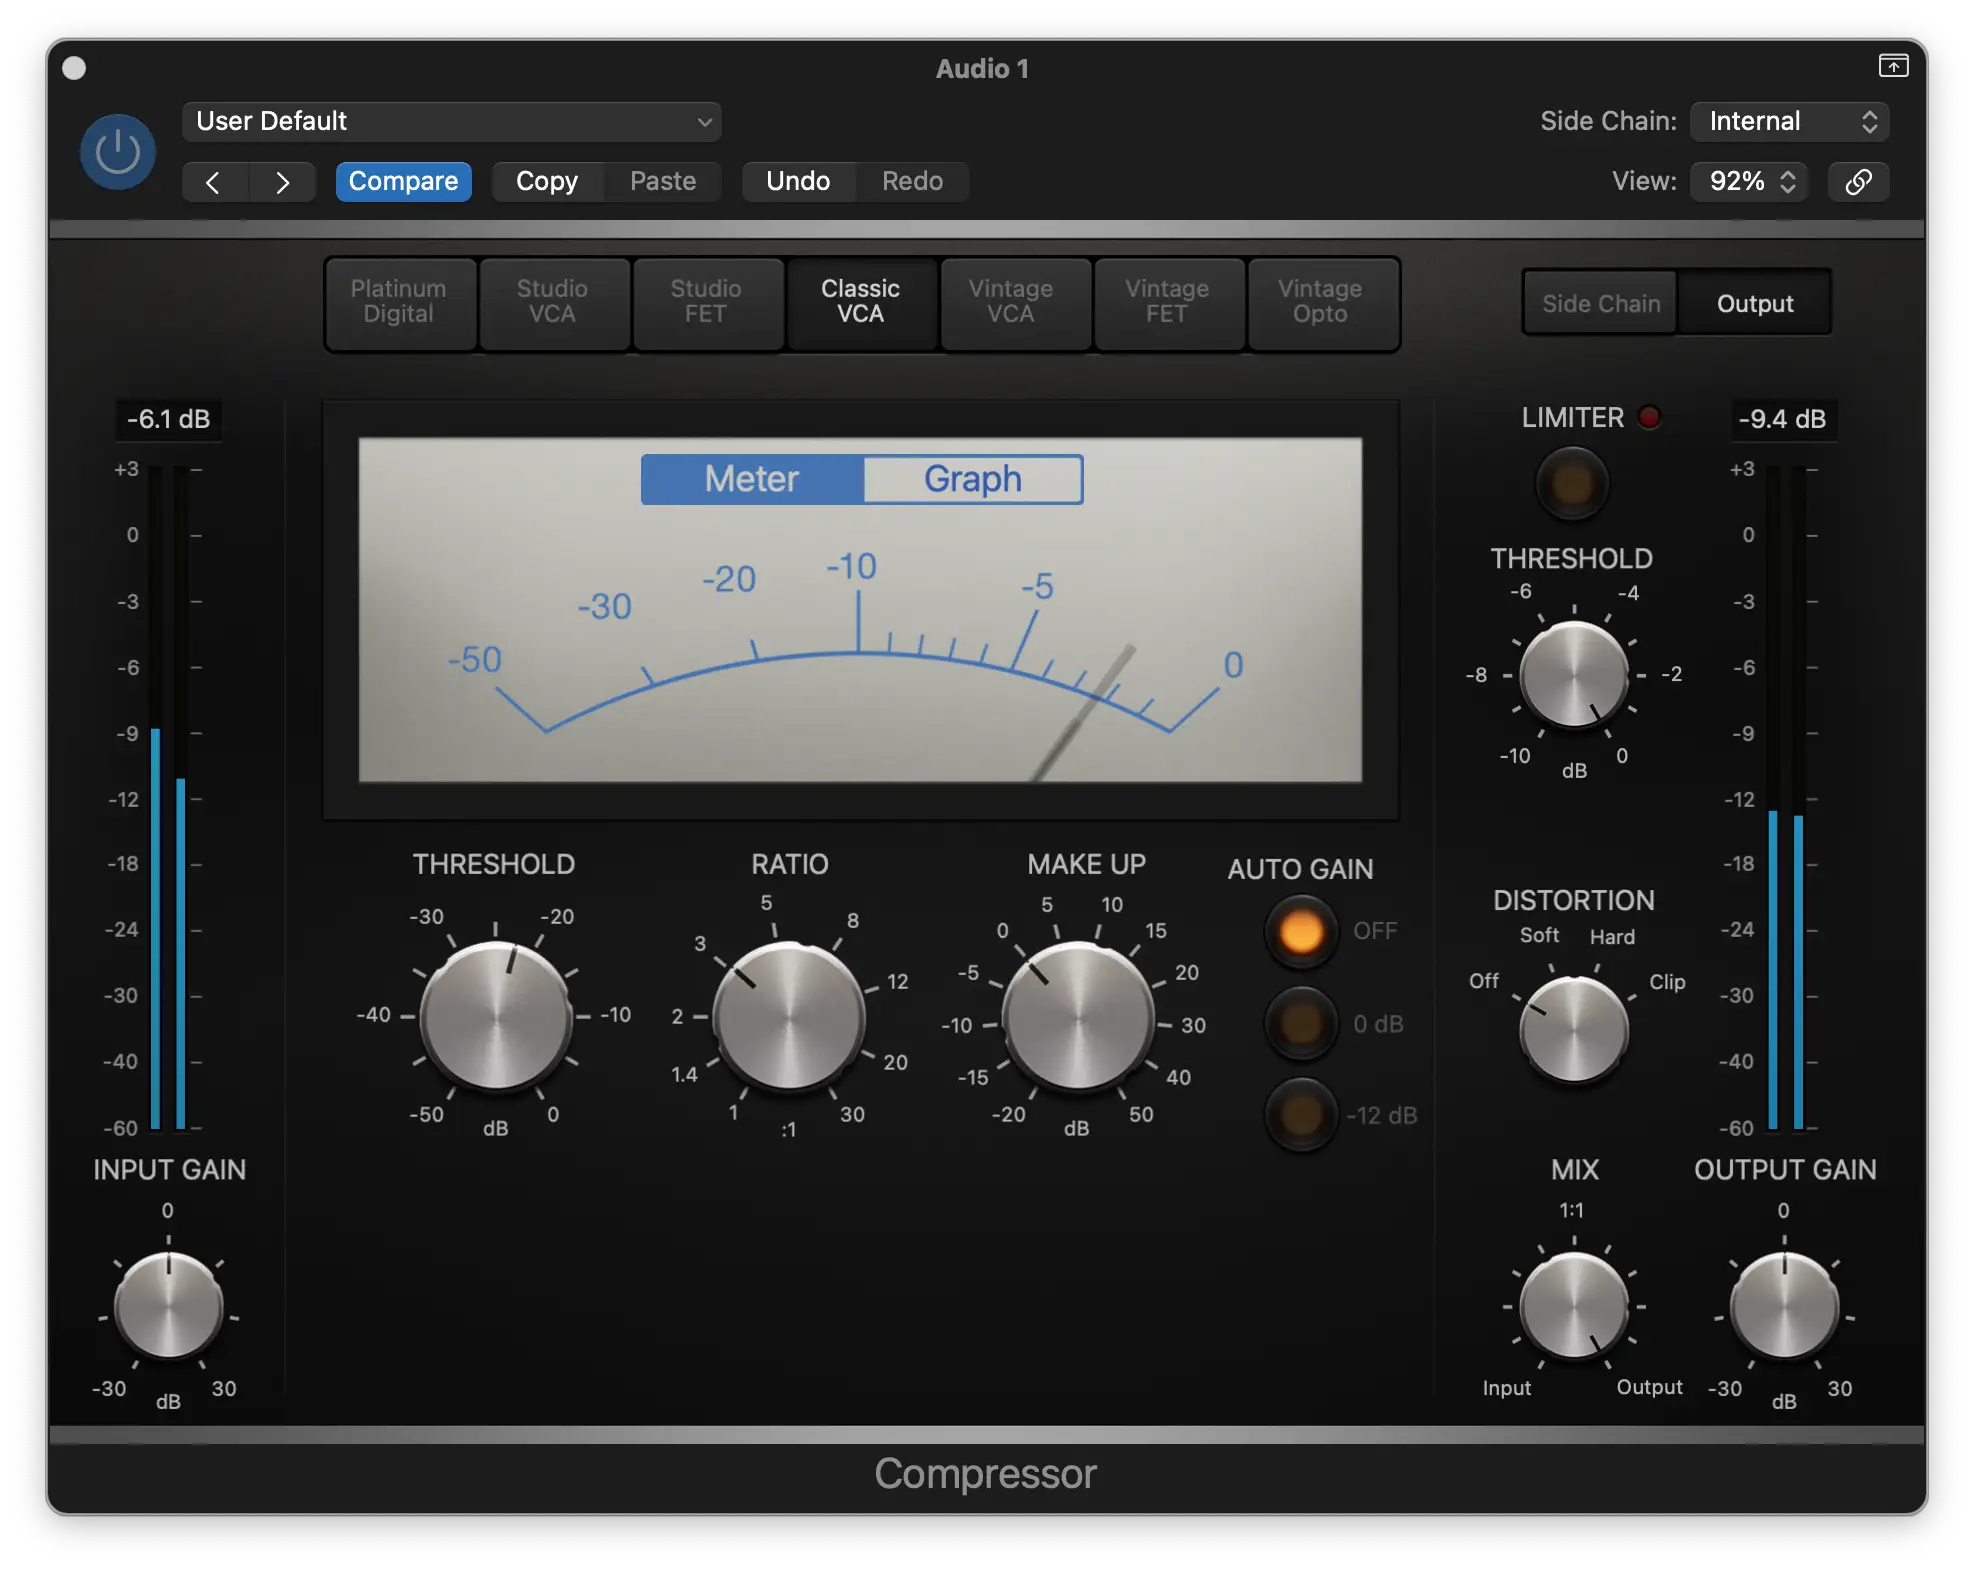Open the View 92% size dropdown
1974x1570 pixels.
1749,182
